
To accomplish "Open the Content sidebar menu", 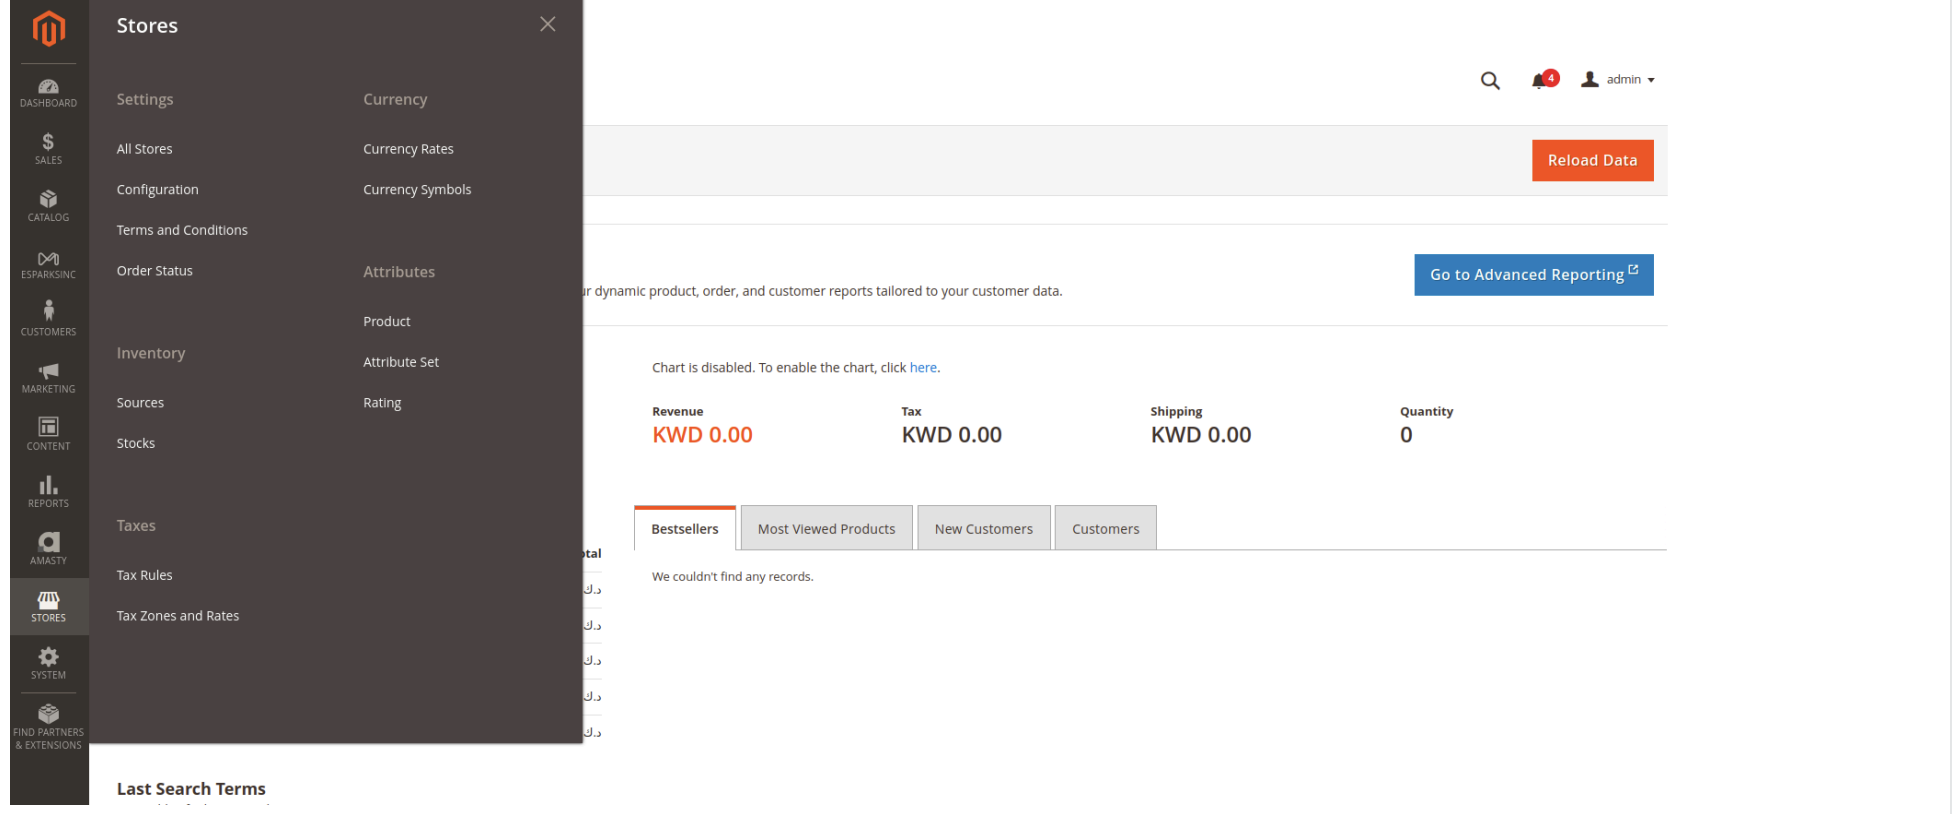I will tap(48, 434).
